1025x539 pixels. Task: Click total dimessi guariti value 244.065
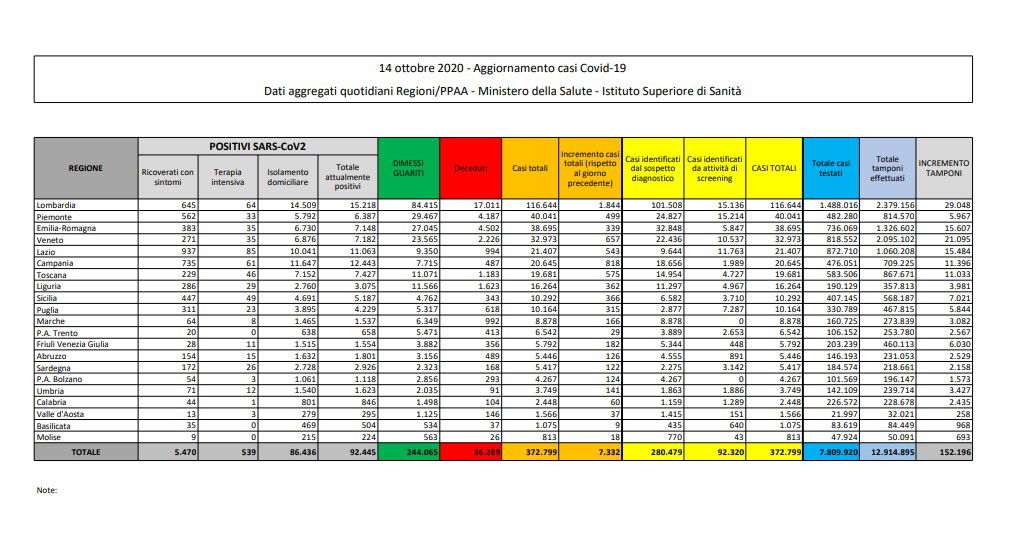click(422, 452)
